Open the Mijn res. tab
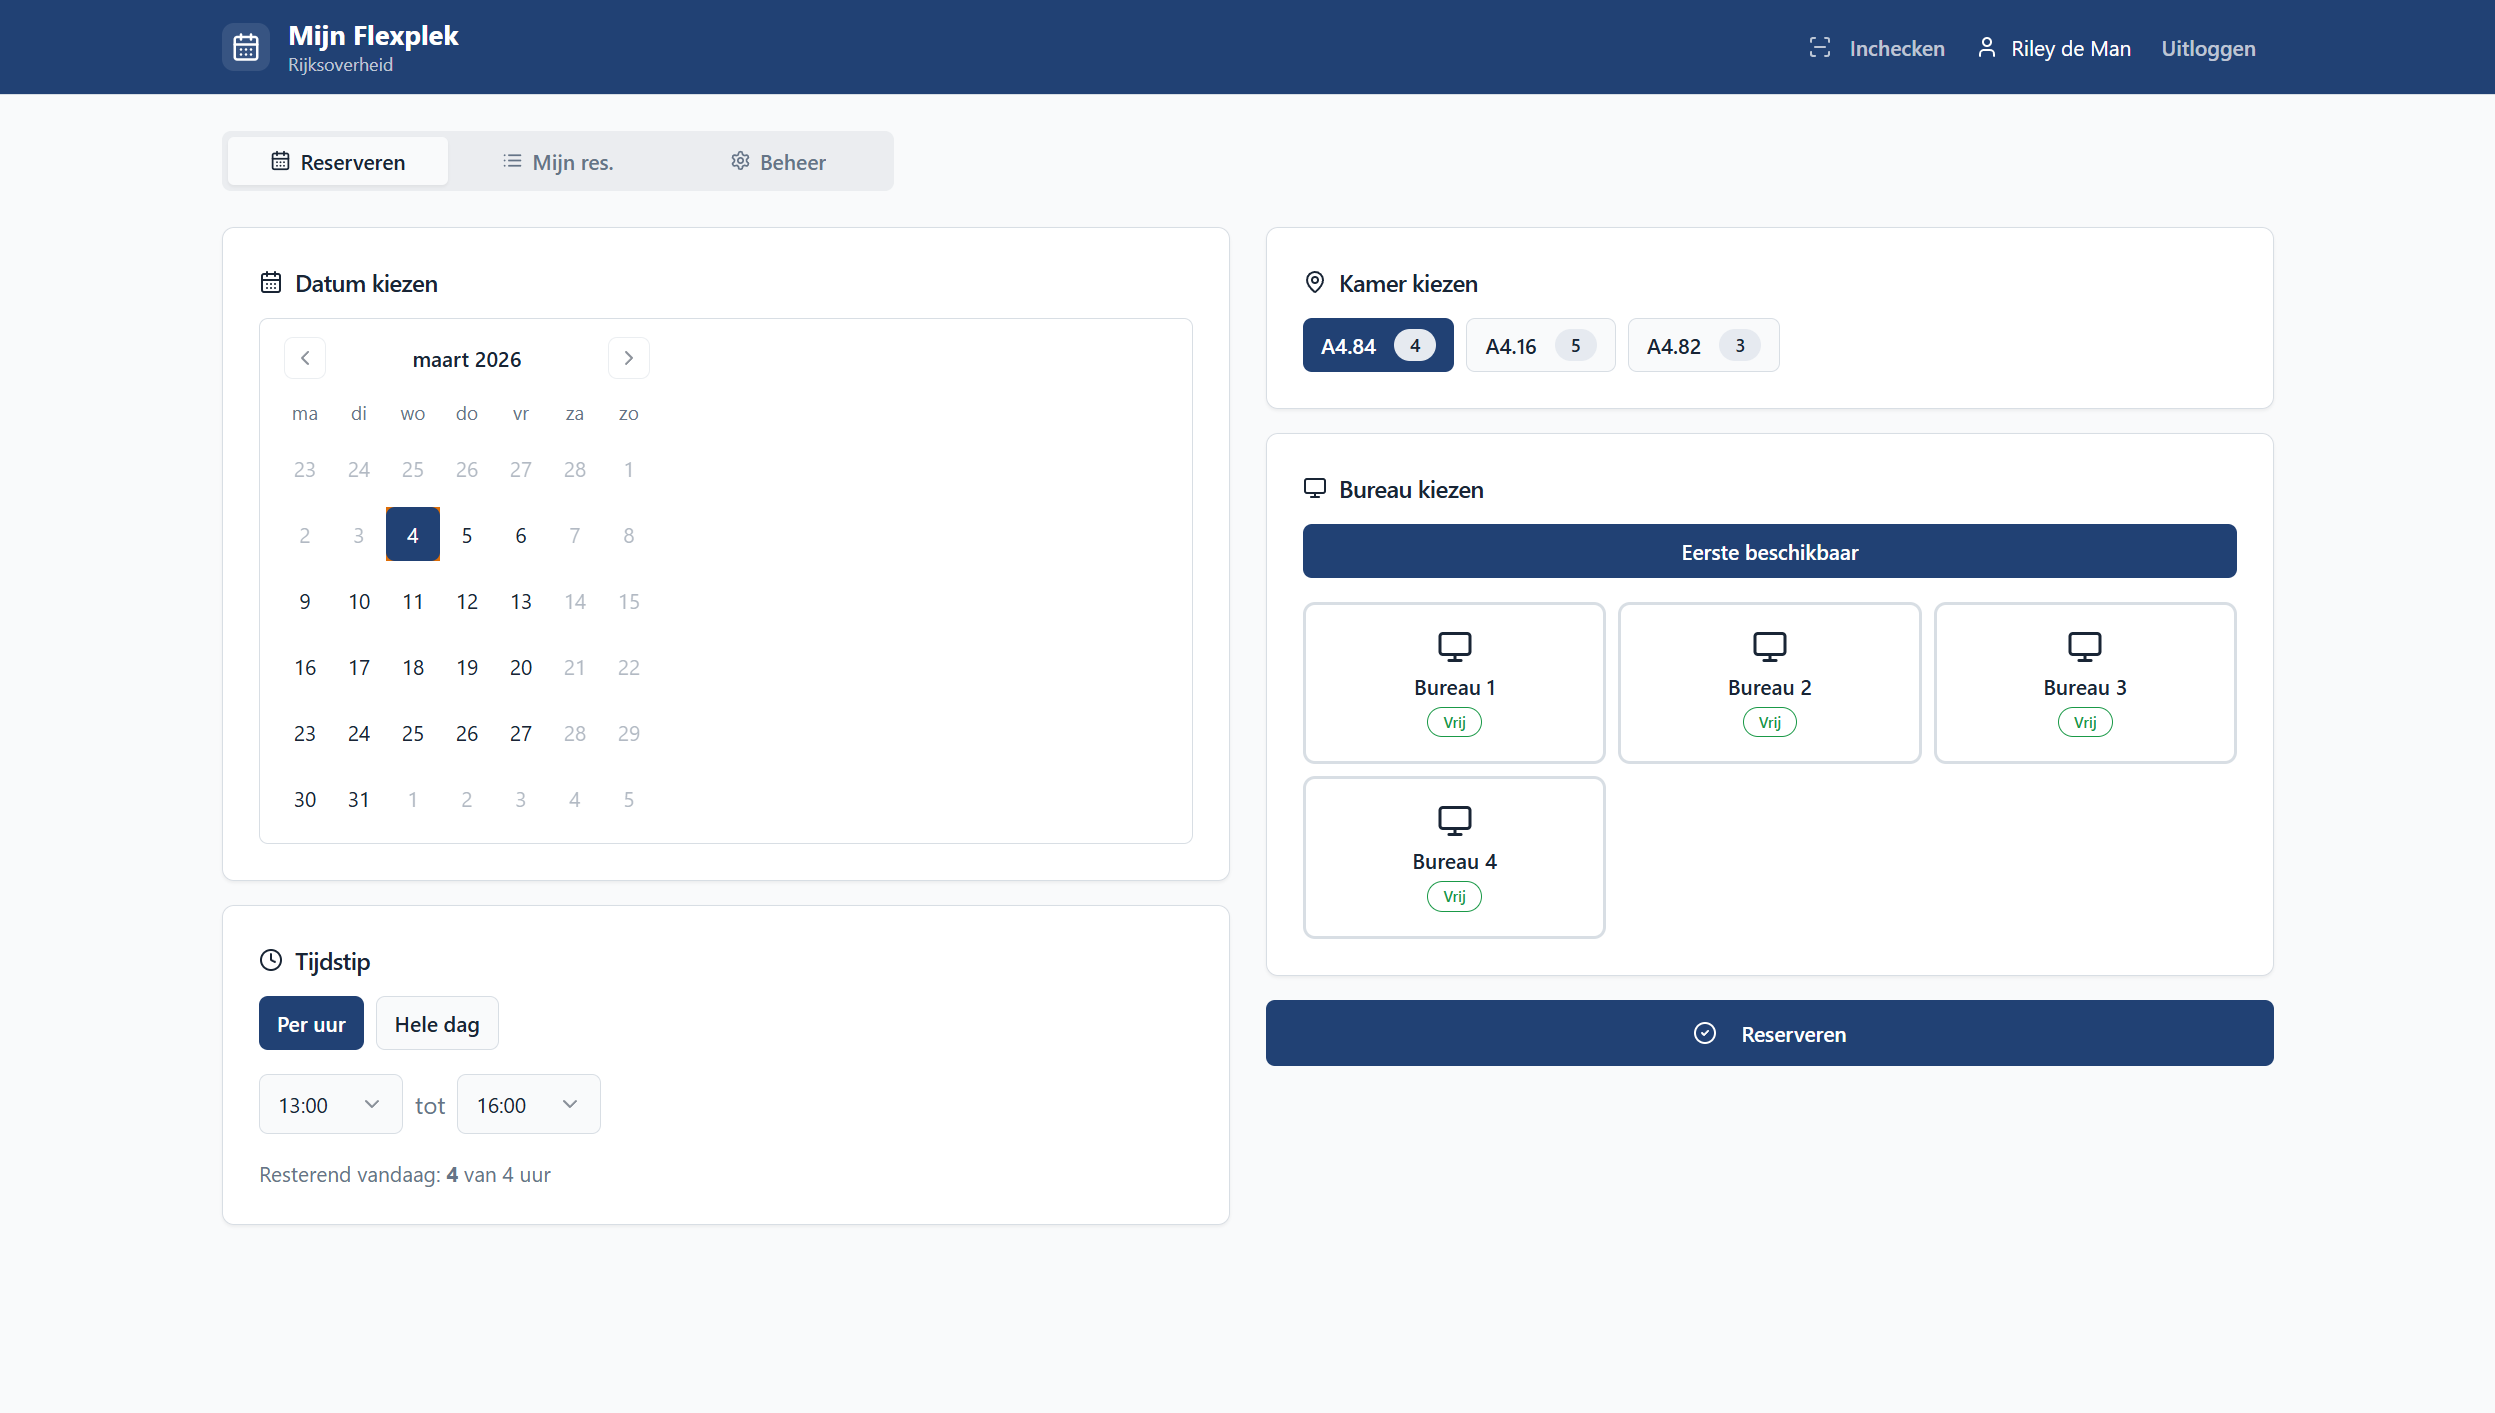Screen dimensions: 2495x1413 [558, 162]
